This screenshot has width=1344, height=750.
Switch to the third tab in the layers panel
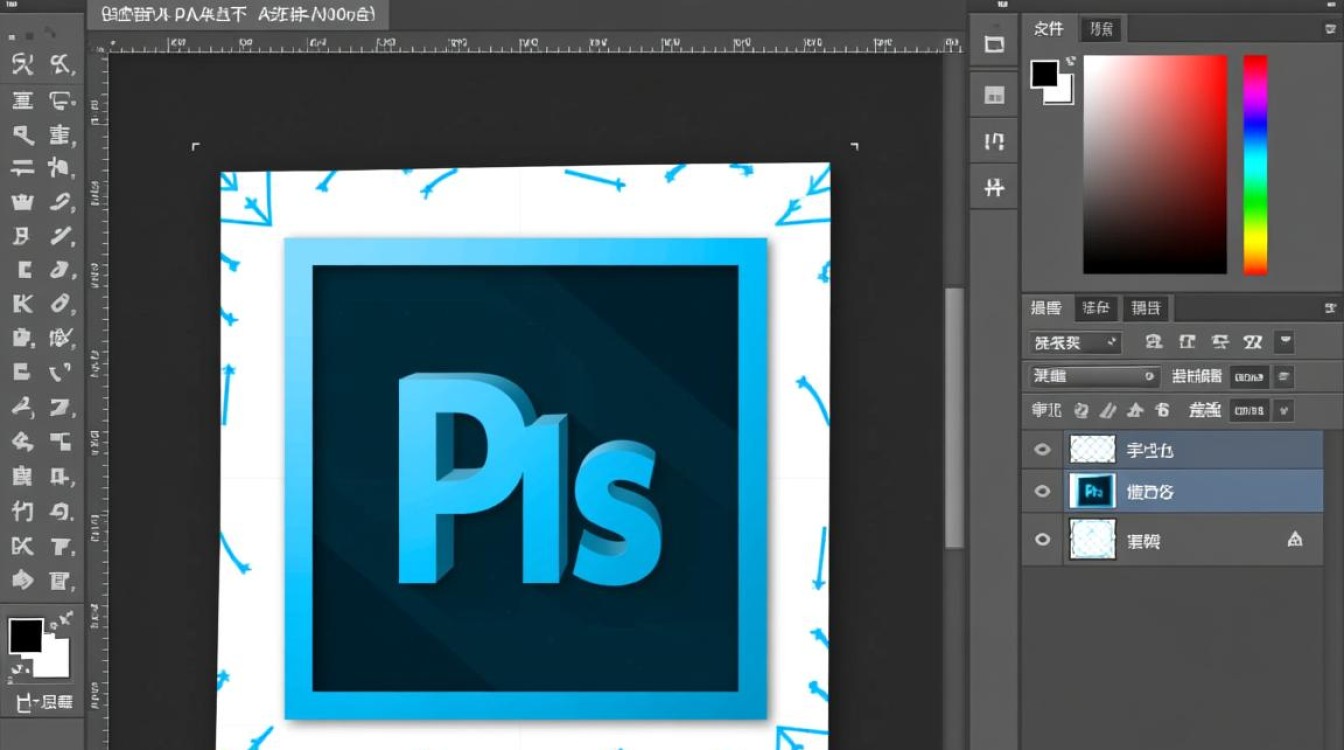tap(1146, 308)
